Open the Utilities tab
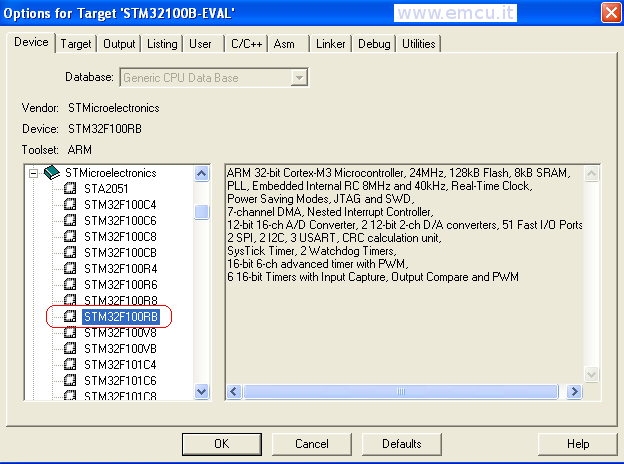624x464 pixels. coord(418,44)
